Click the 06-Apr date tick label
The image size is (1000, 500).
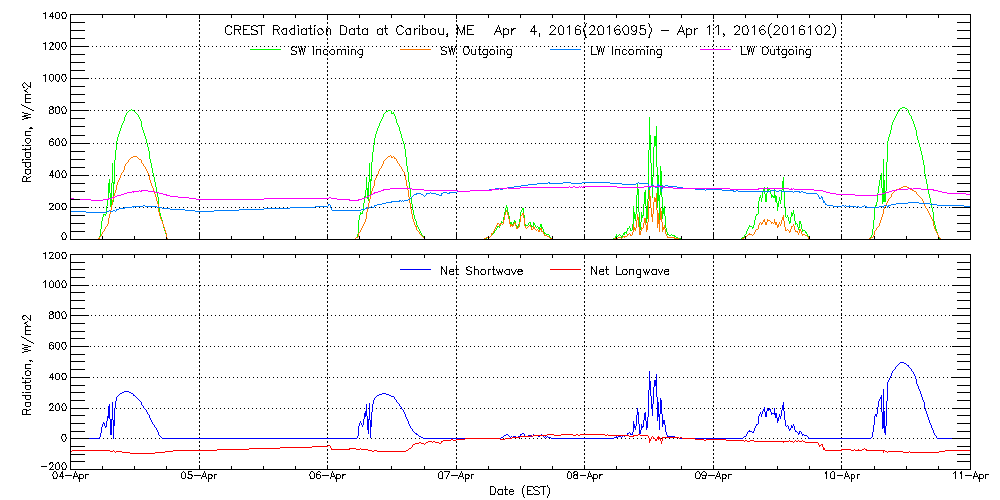pyautogui.click(x=328, y=477)
